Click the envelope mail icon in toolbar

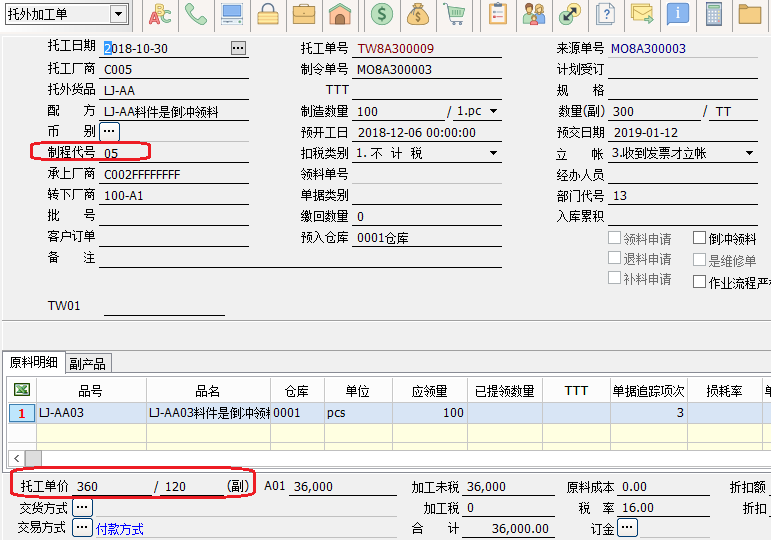pyautogui.click(x=642, y=14)
